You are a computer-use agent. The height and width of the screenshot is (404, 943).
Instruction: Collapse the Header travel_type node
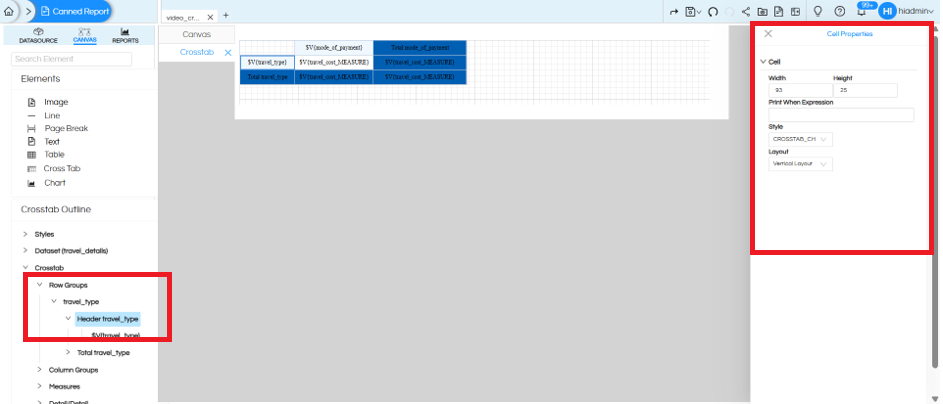68,319
